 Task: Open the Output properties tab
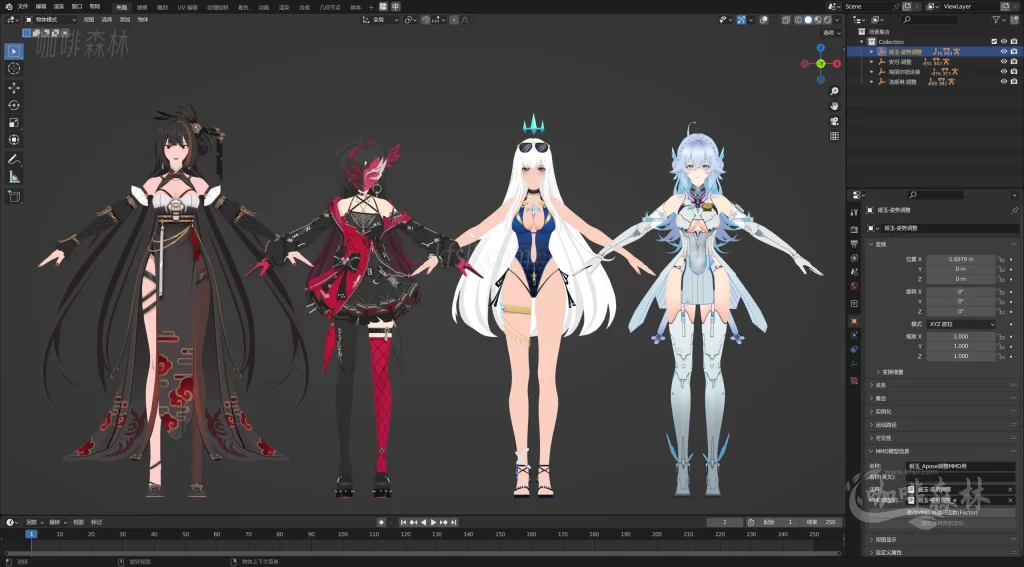[854, 244]
